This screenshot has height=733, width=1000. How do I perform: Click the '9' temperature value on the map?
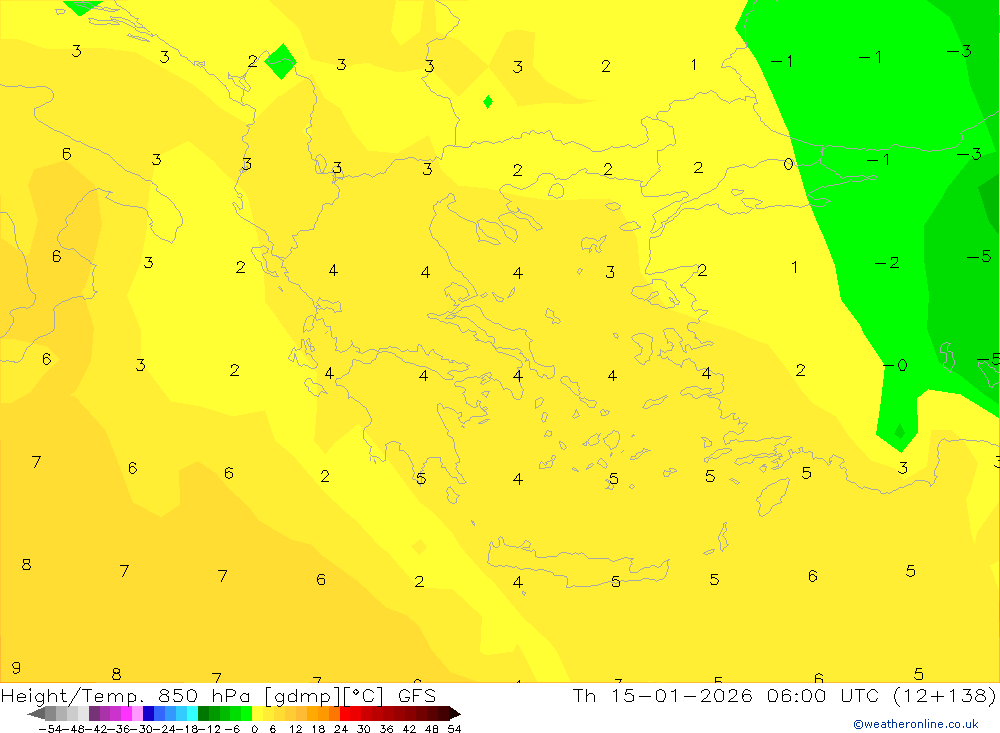point(16,668)
